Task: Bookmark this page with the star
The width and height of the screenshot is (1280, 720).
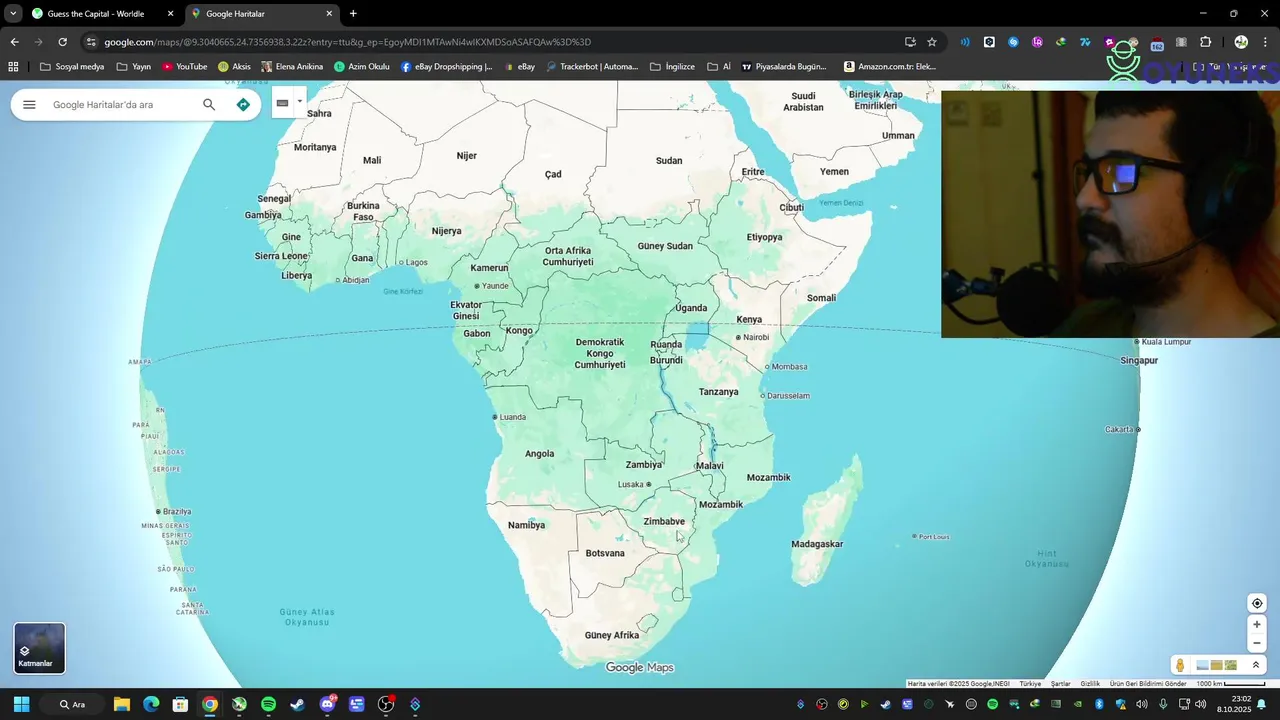Action: [x=932, y=42]
